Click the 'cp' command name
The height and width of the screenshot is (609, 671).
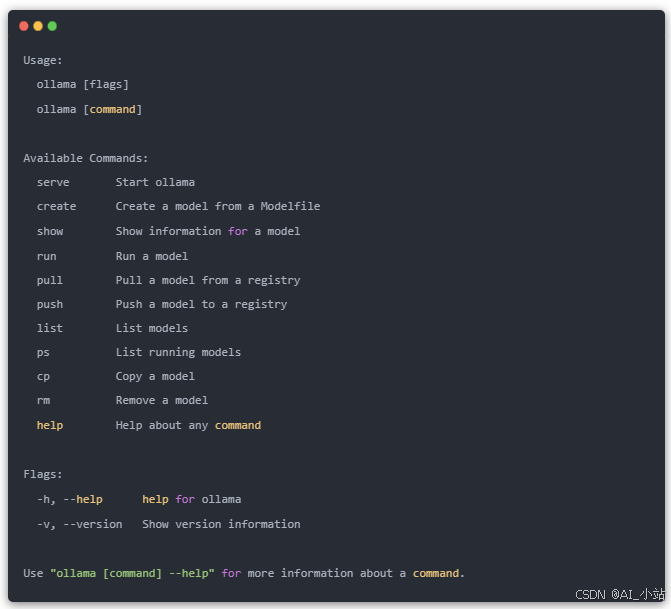[43, 377]
